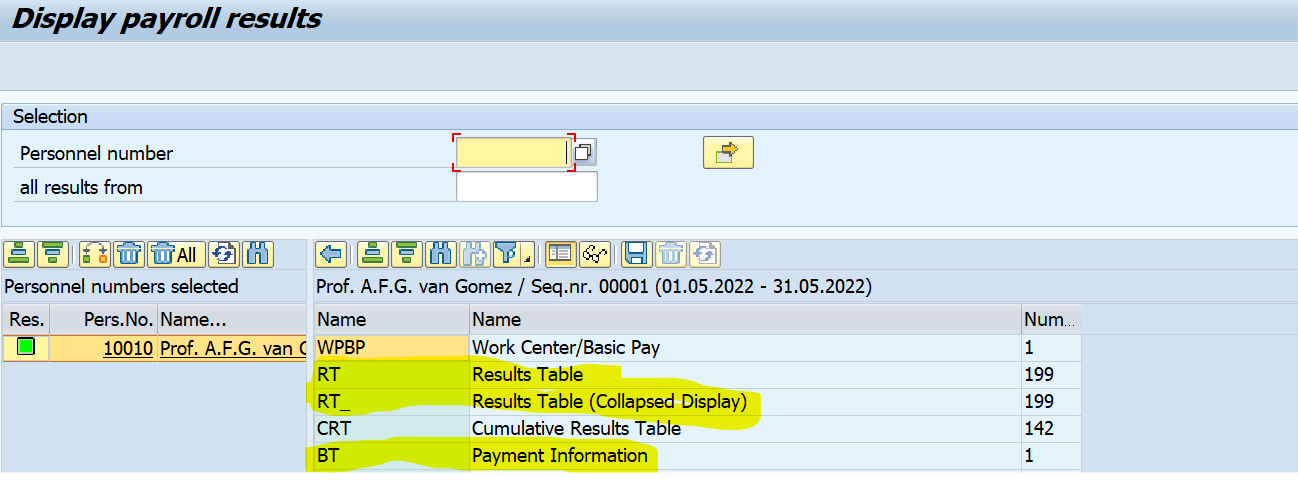1298x481 pixels.
Task: Click the 'all results from' input field
Action: [x=527, y=187]
